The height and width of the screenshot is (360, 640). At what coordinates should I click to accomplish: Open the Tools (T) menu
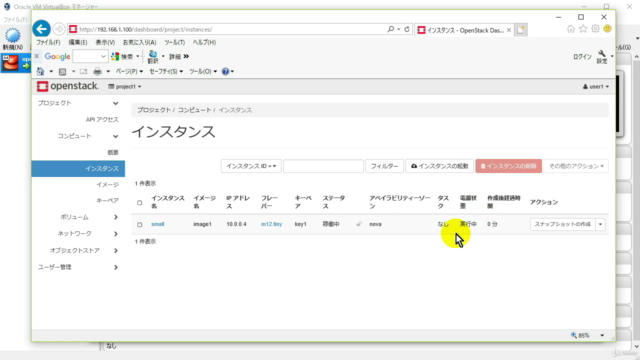coord(175,42)
